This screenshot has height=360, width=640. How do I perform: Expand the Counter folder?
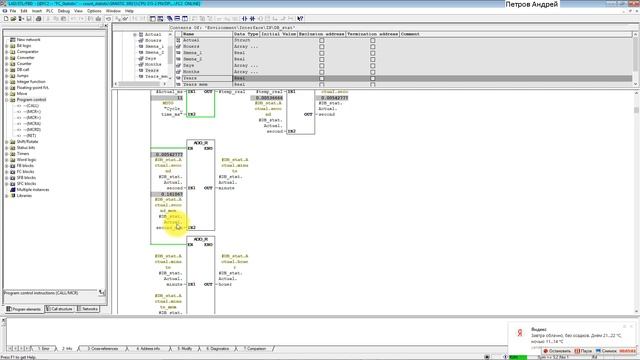coord(7,64)
